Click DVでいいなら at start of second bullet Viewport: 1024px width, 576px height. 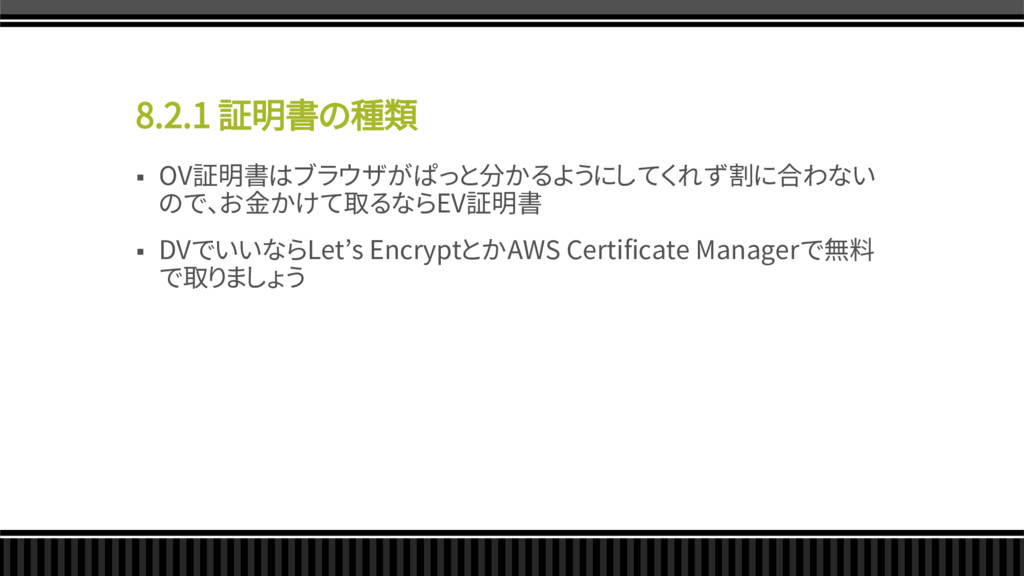click(233, 251)
